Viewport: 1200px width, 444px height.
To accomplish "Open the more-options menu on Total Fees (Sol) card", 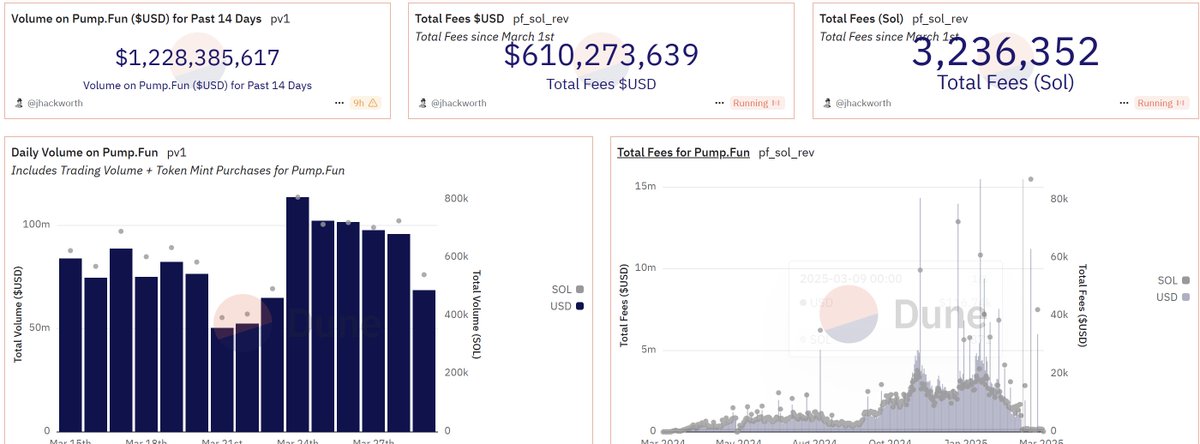I will (1124, 103).
